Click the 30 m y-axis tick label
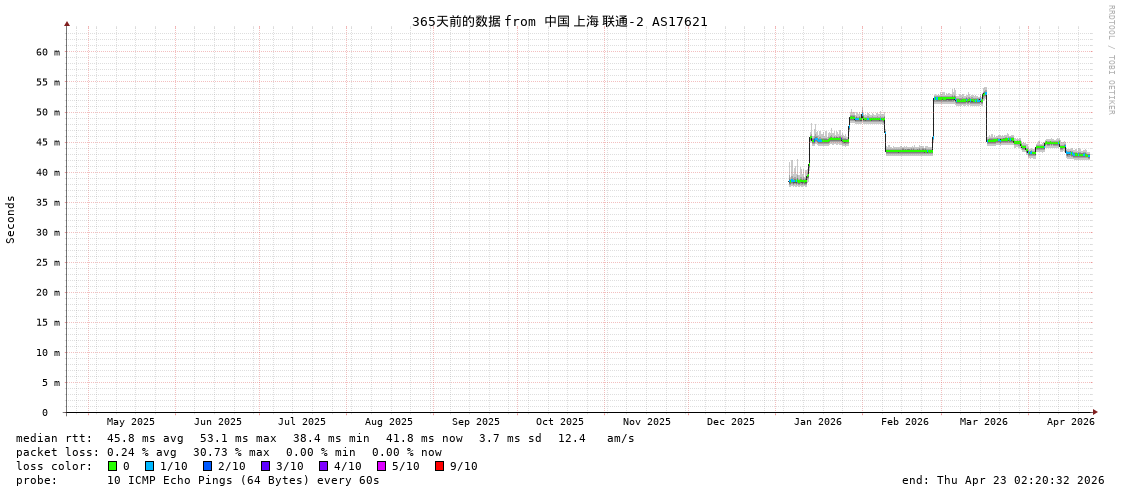Viewport: 1121px width, 494px height. 48,232
